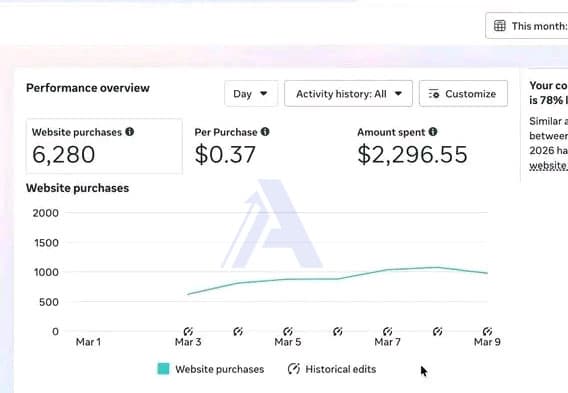
Task: Select the Website purchases metric card
Action: 104,146
